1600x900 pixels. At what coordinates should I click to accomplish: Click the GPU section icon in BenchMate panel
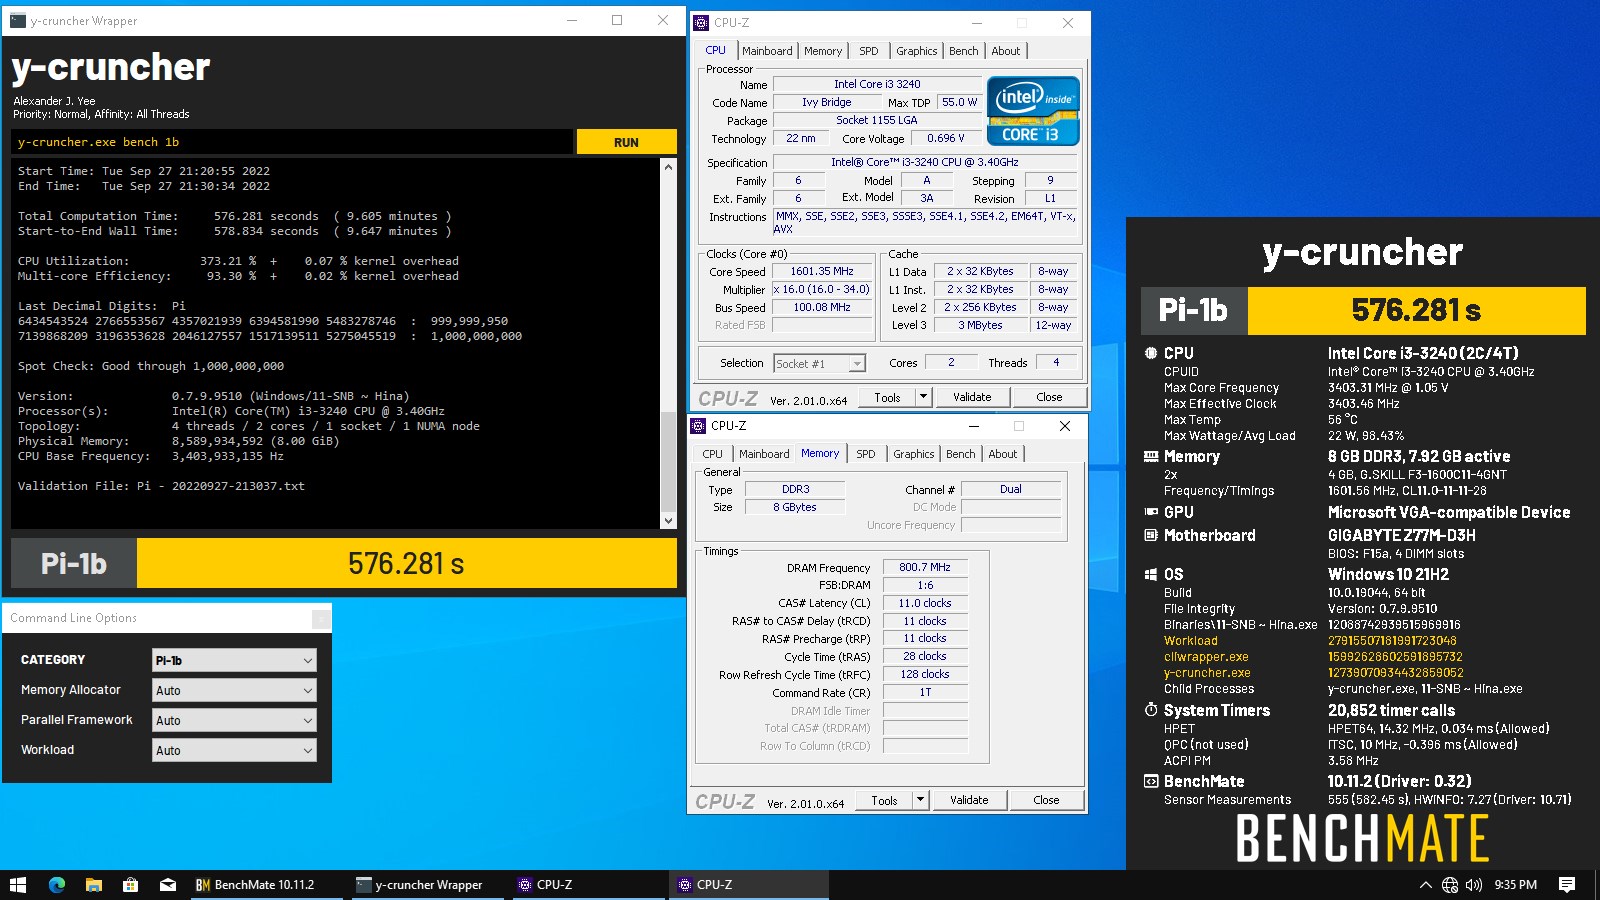1151,512
